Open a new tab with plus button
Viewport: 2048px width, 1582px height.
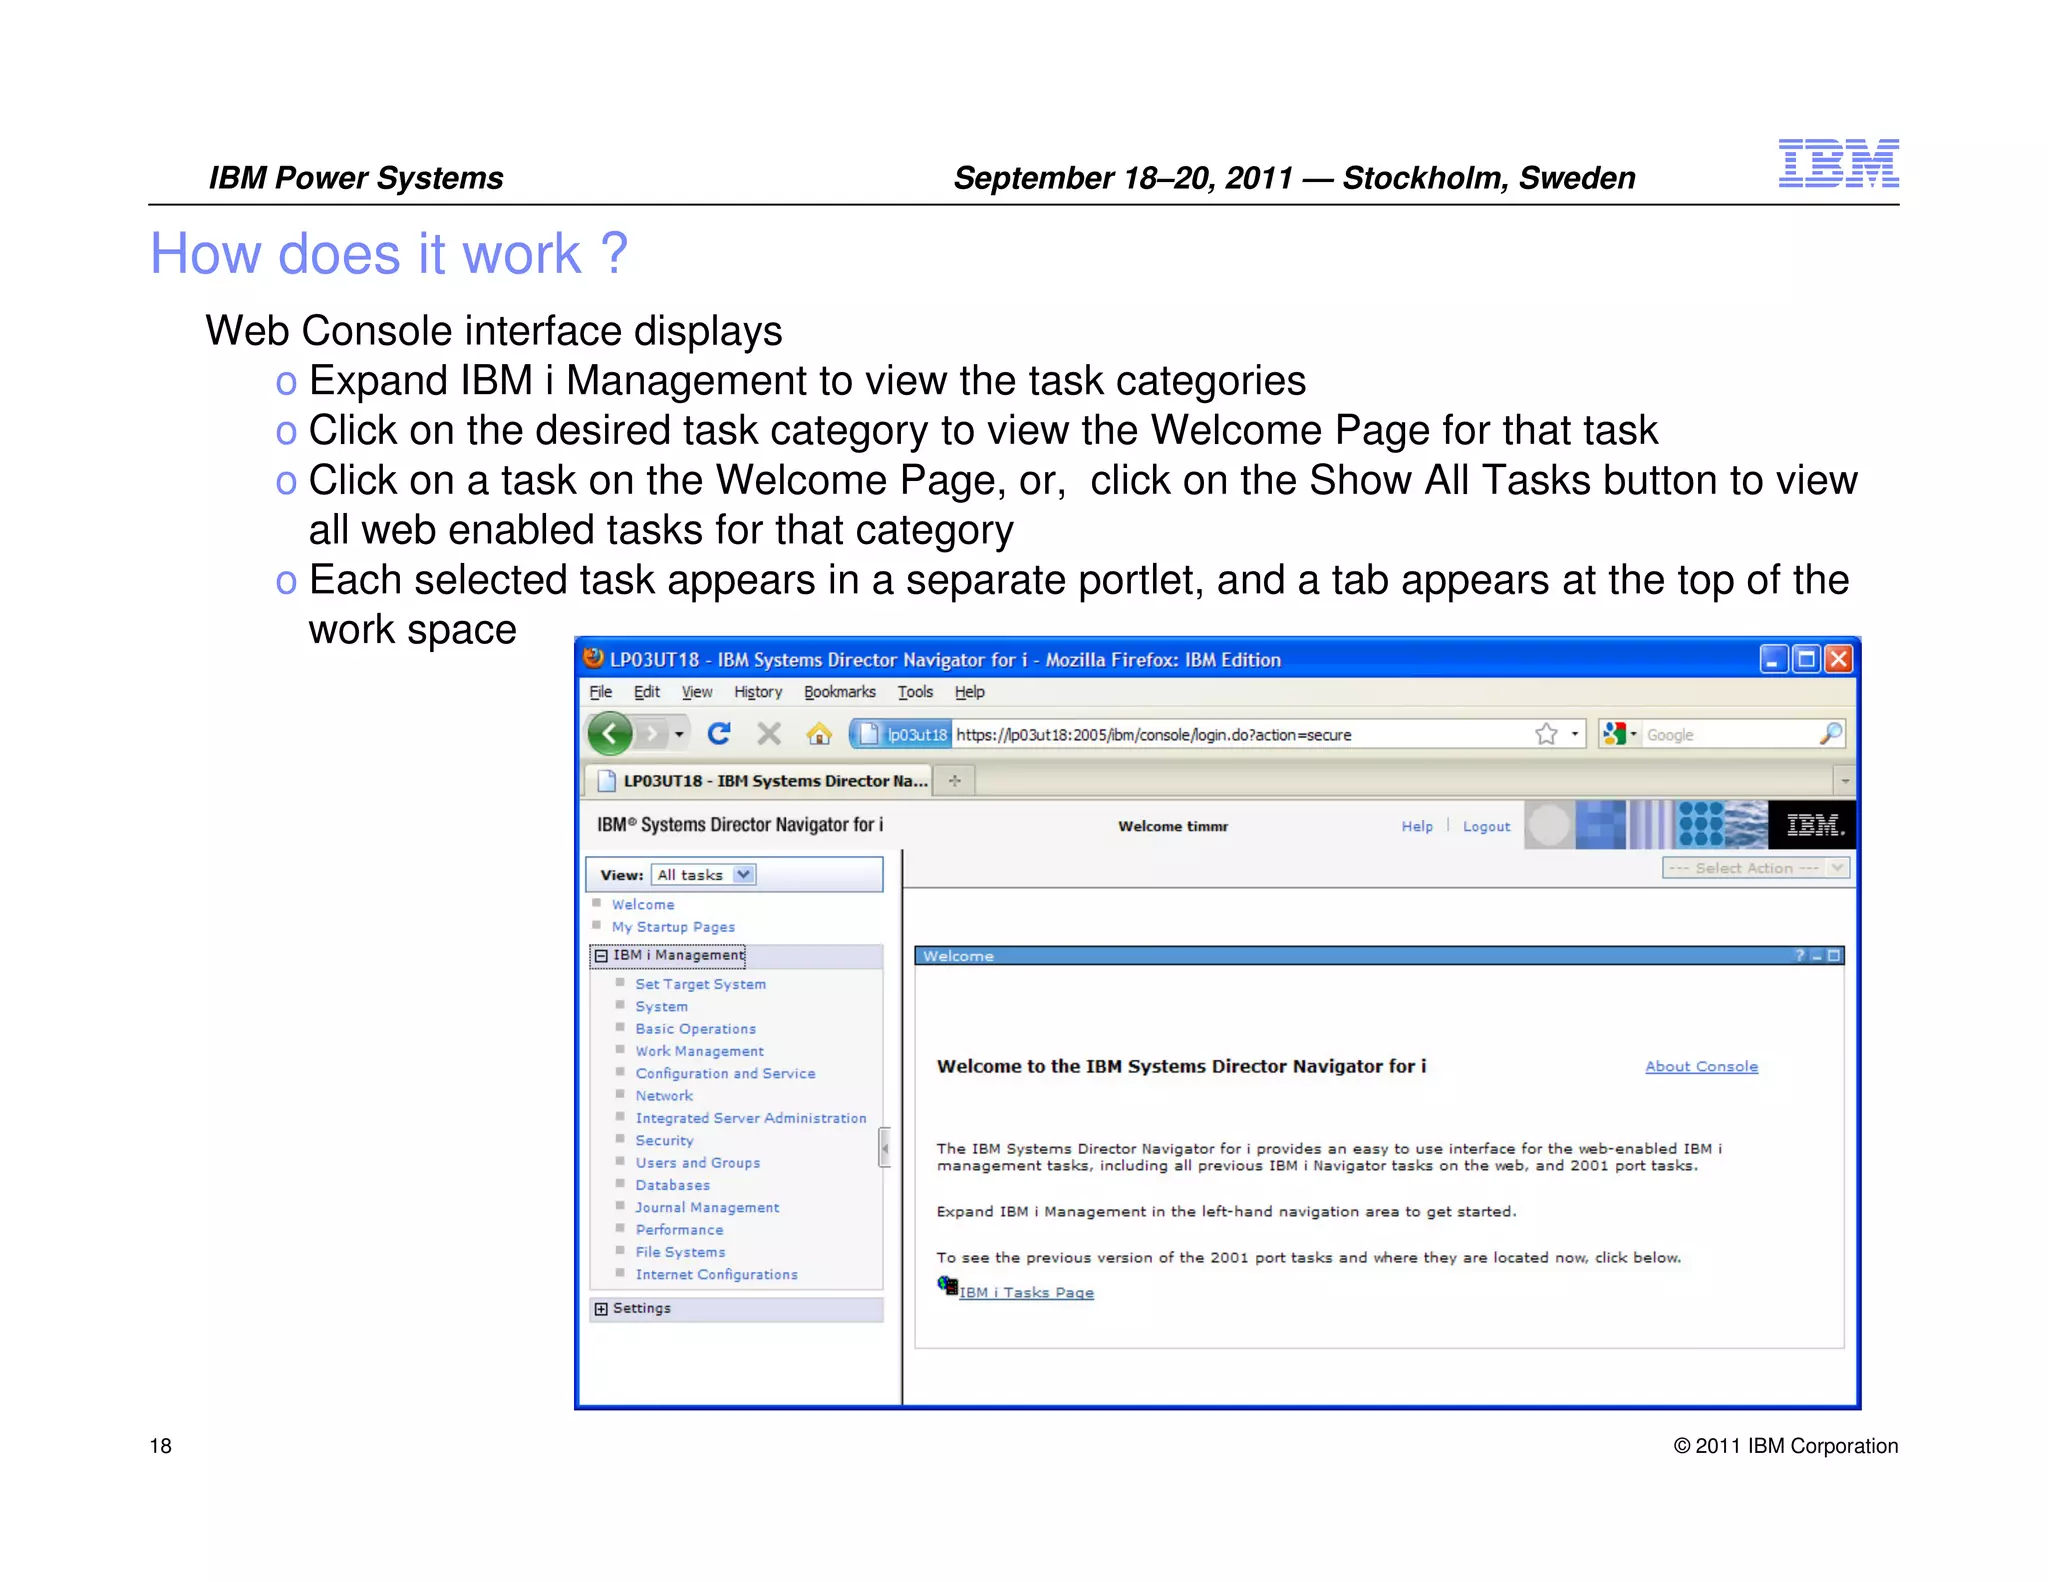(x=955, y=780)
